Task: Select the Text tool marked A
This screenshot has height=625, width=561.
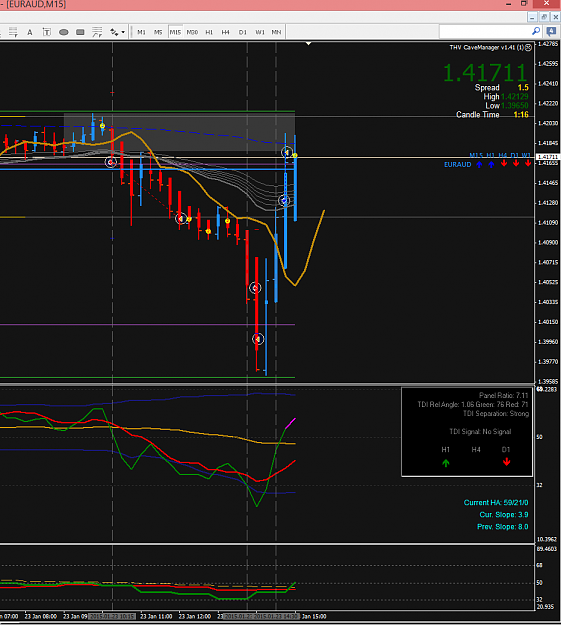Action: [x=30, y=32]
